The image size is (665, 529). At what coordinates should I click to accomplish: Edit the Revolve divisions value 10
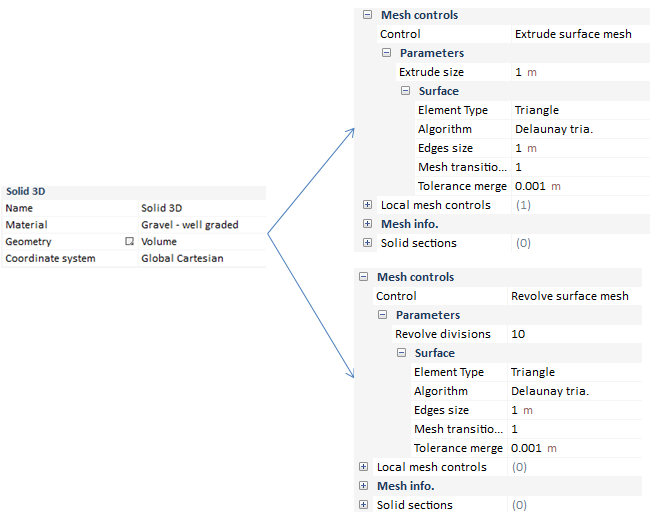click(x=574, y=334)
